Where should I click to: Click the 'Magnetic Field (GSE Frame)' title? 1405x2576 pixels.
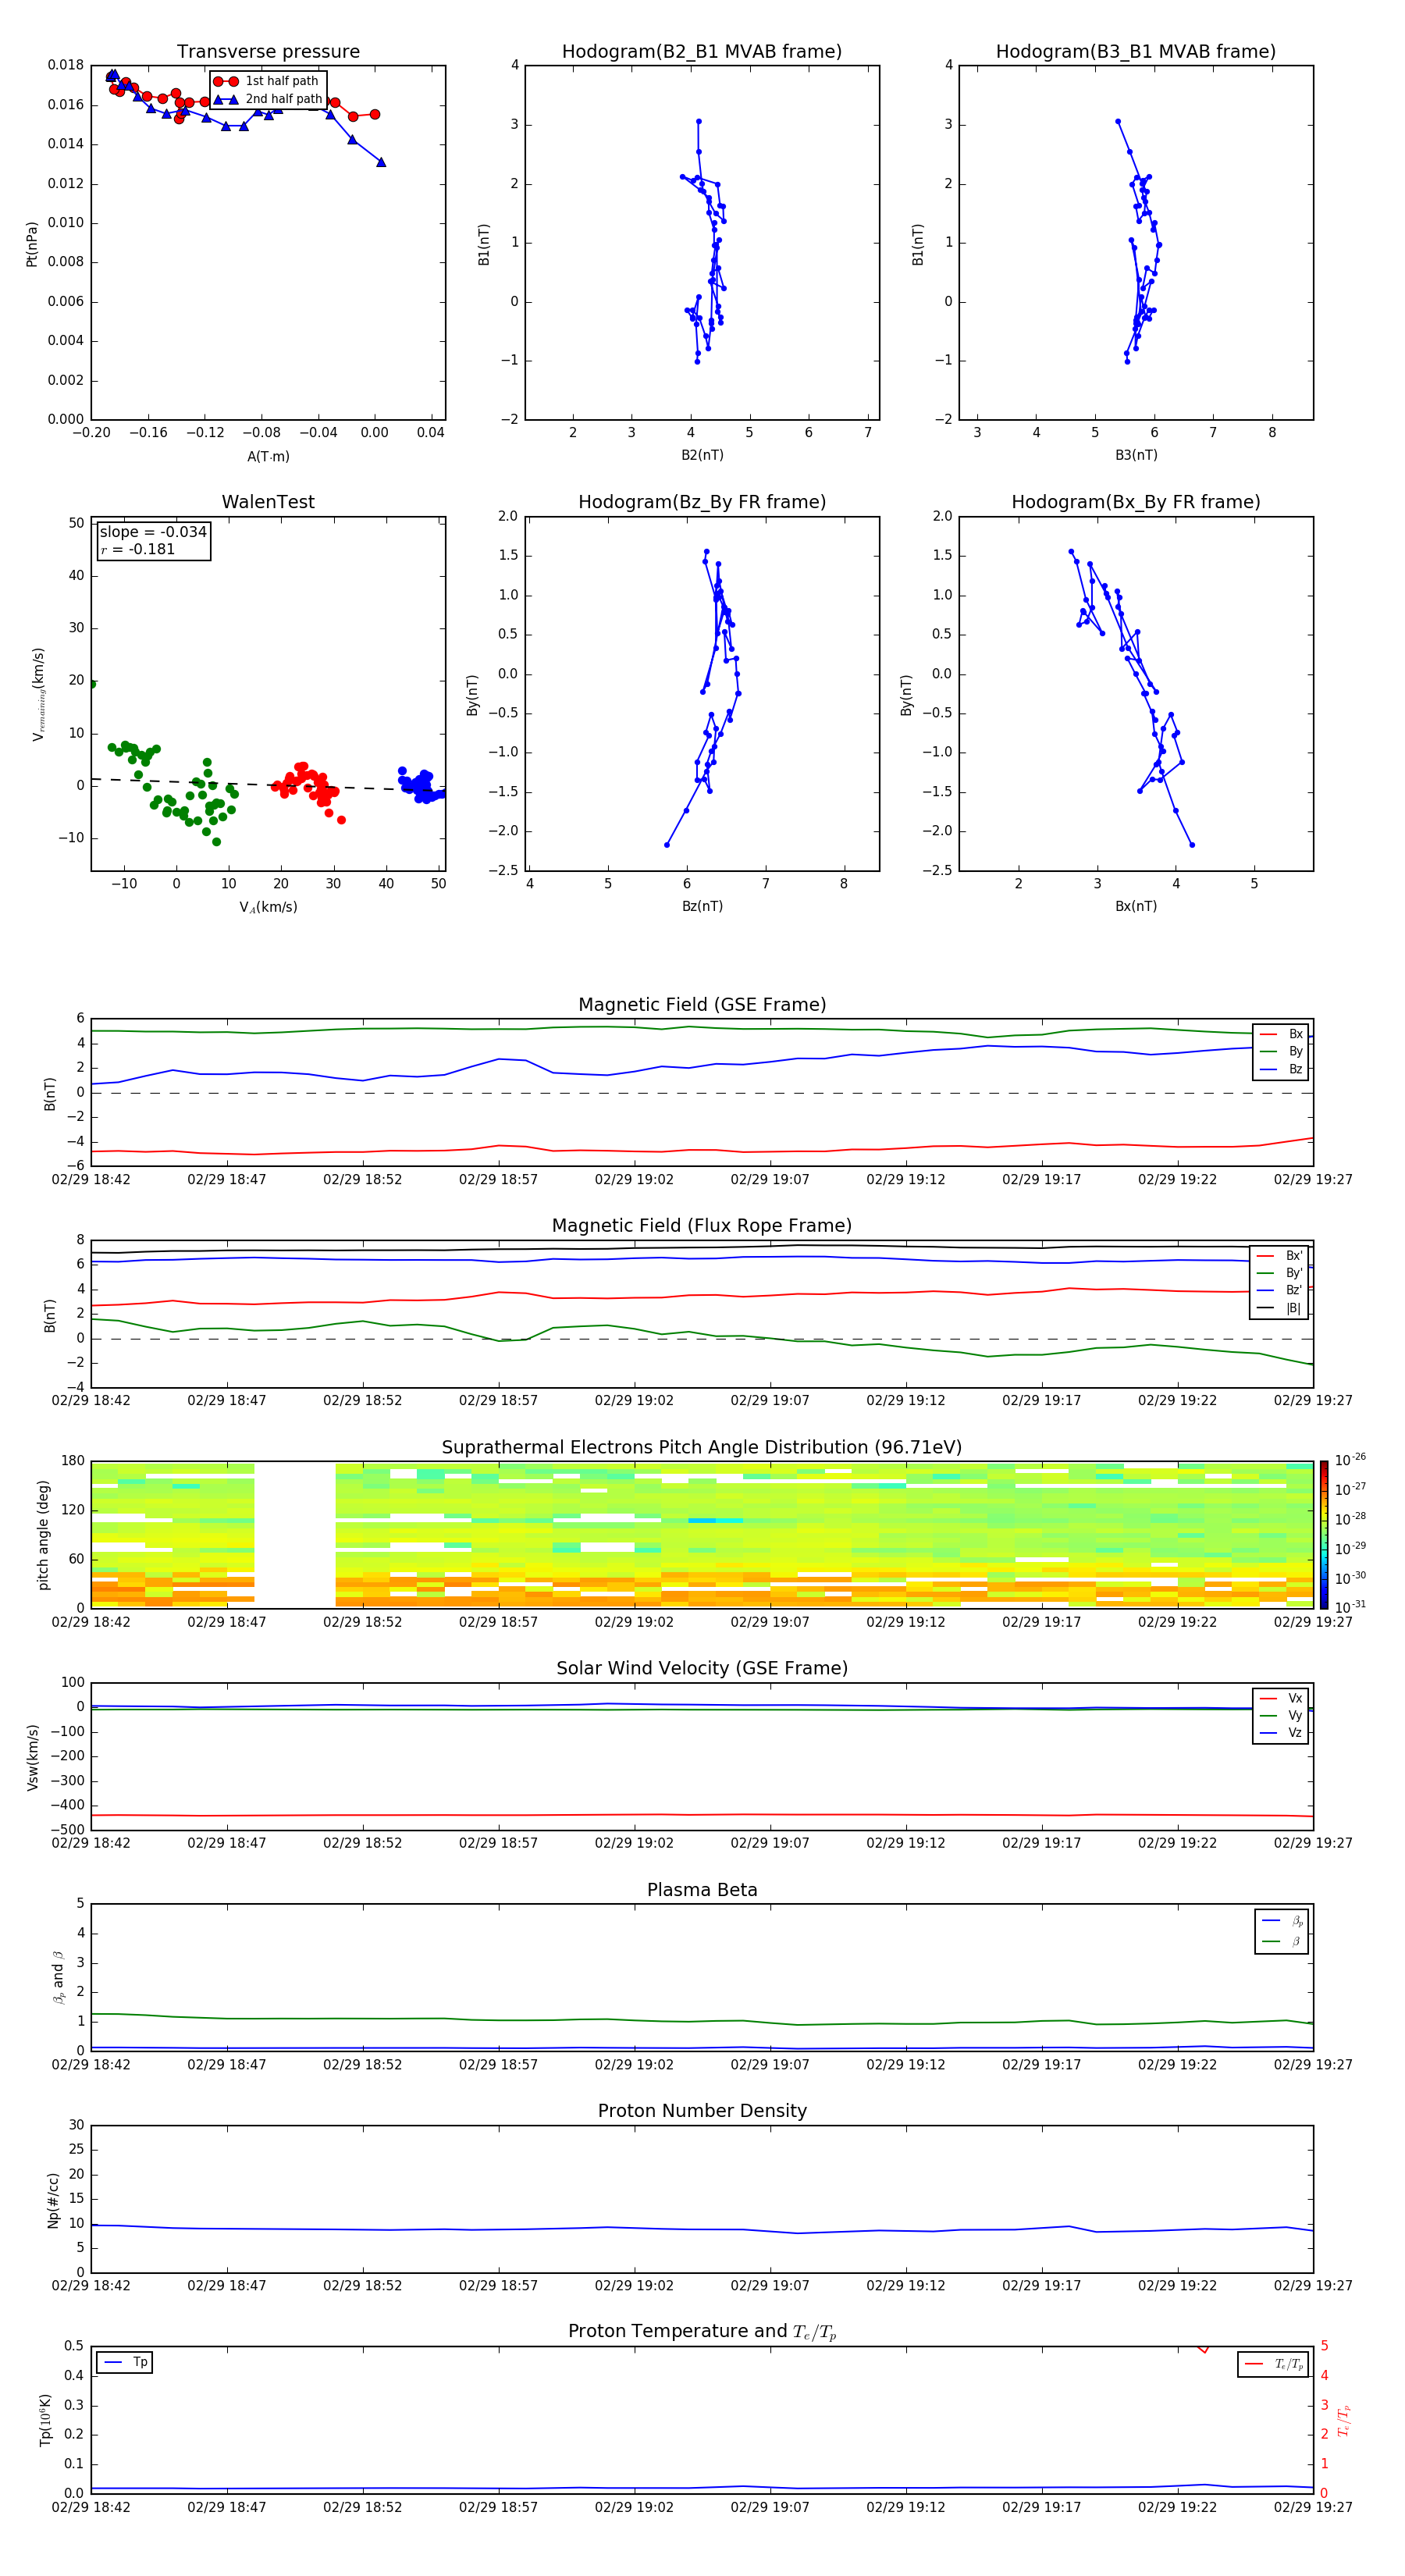(702, 1005)
